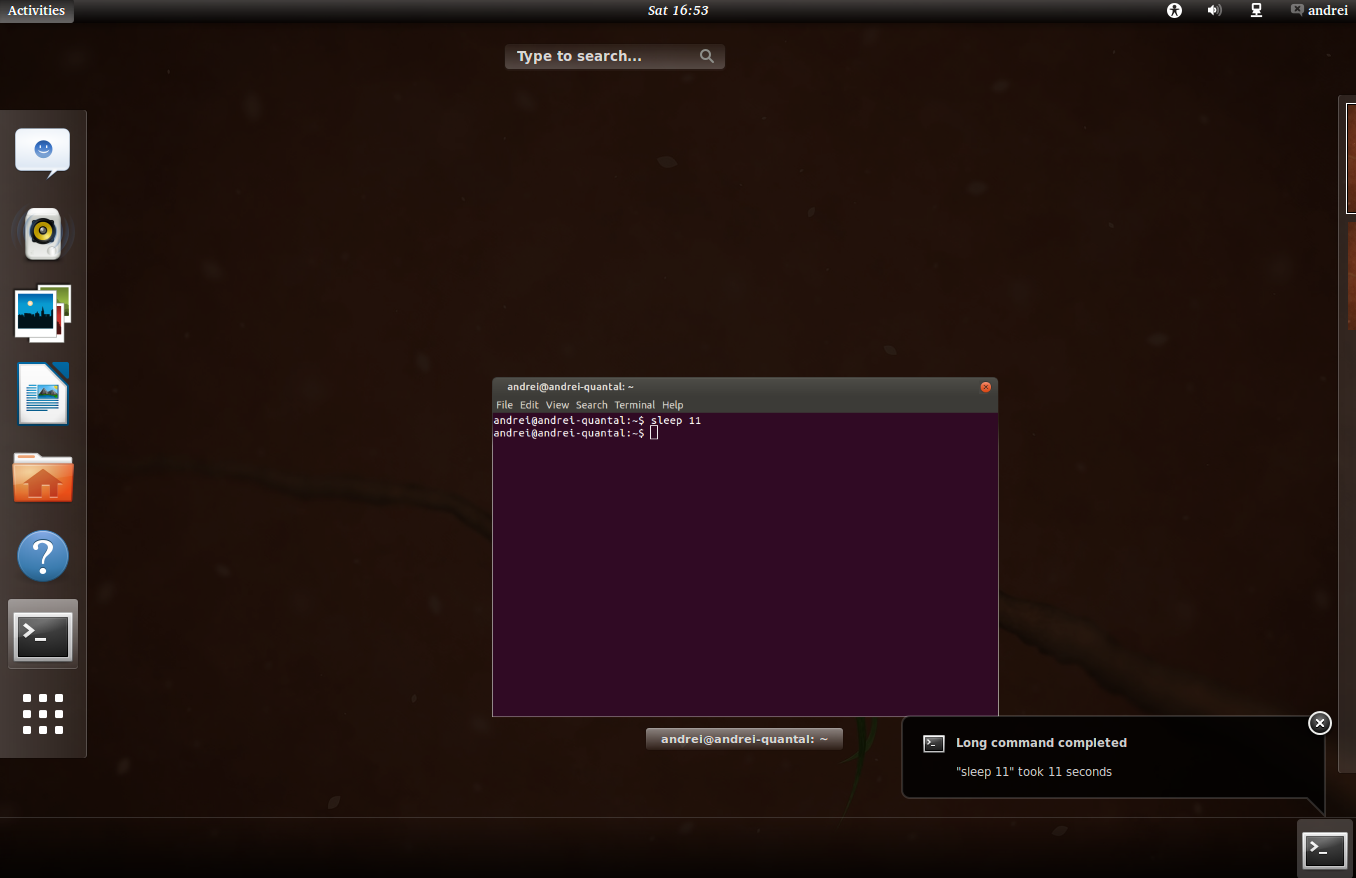Viewport: 1356px width, 878px height.
Task: Dismiss the Long command completed notification
Action: click(x=1319, y=722)
